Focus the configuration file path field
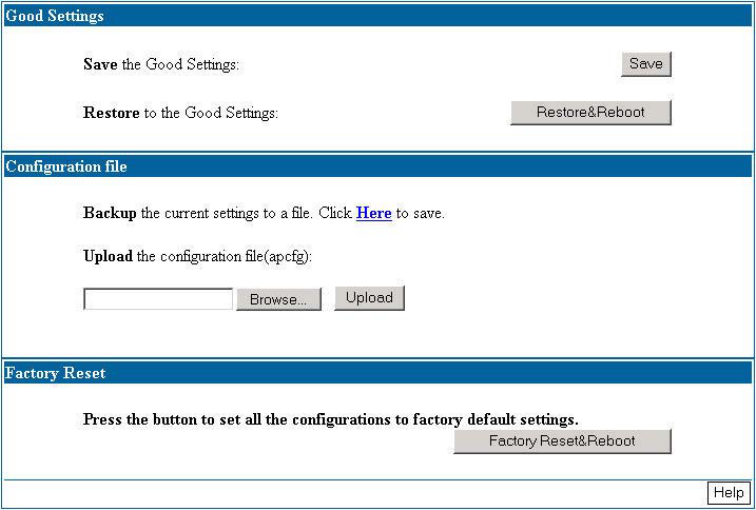Viewport: 756px width, 510px height. coord(158,299)
